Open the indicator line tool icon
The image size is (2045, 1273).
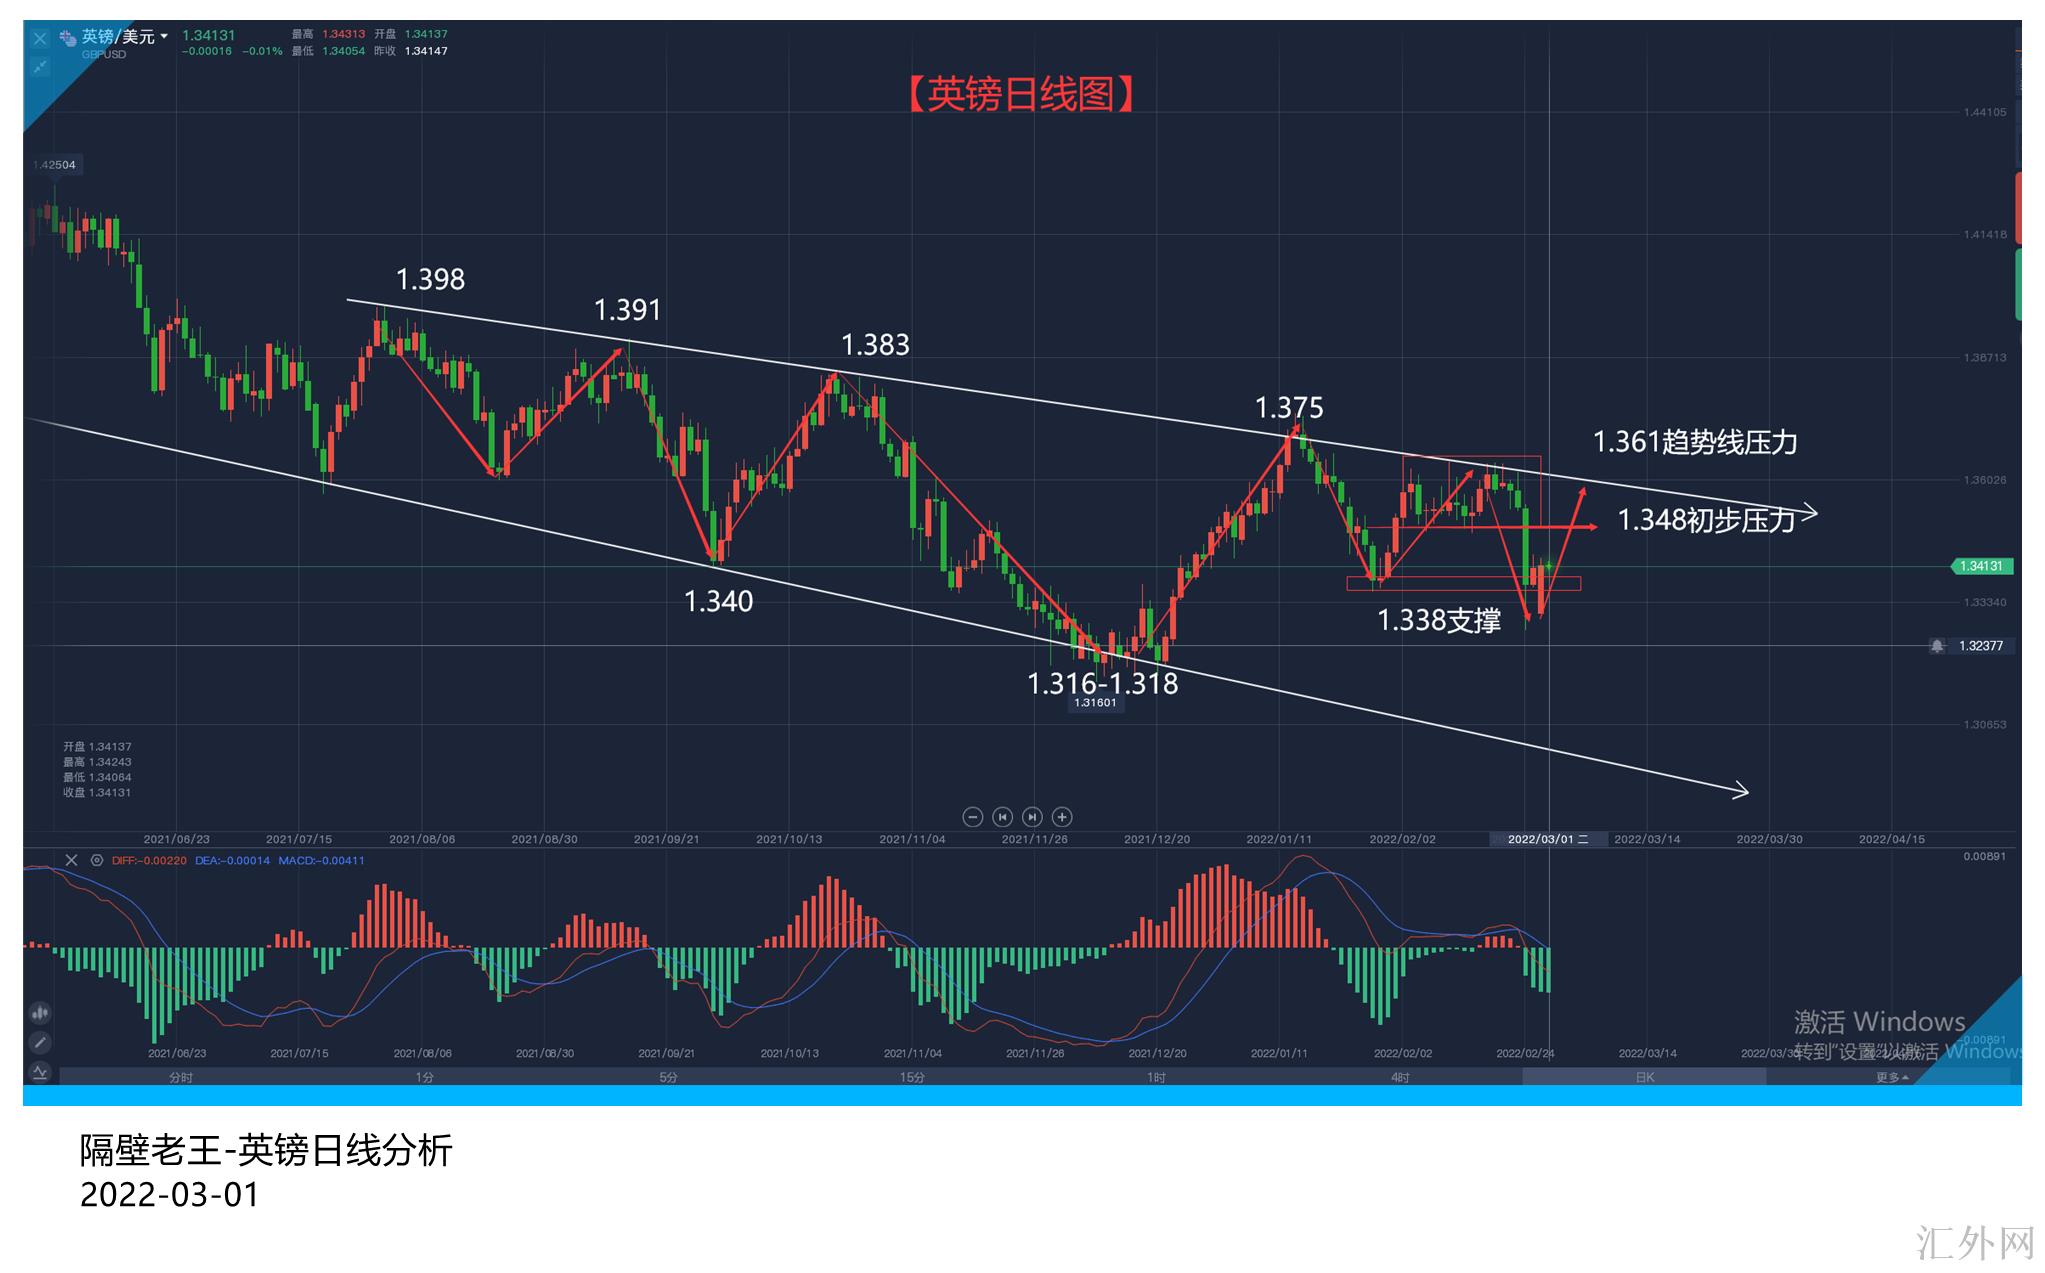(x=40, y=1072)
